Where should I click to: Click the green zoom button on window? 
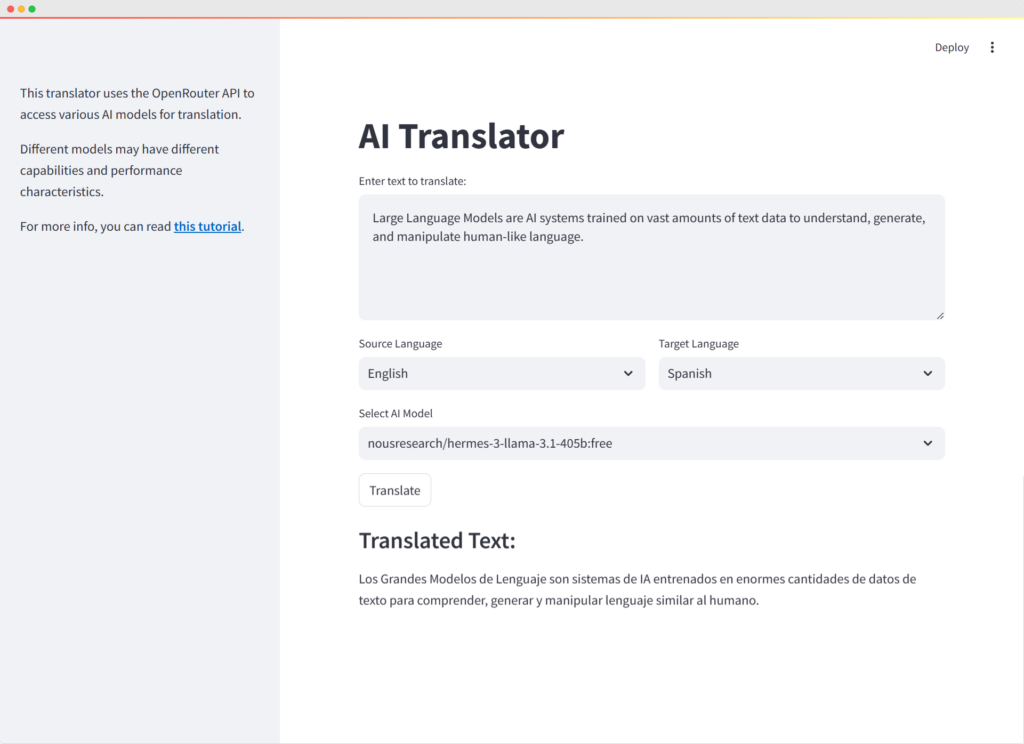(33, 7)
